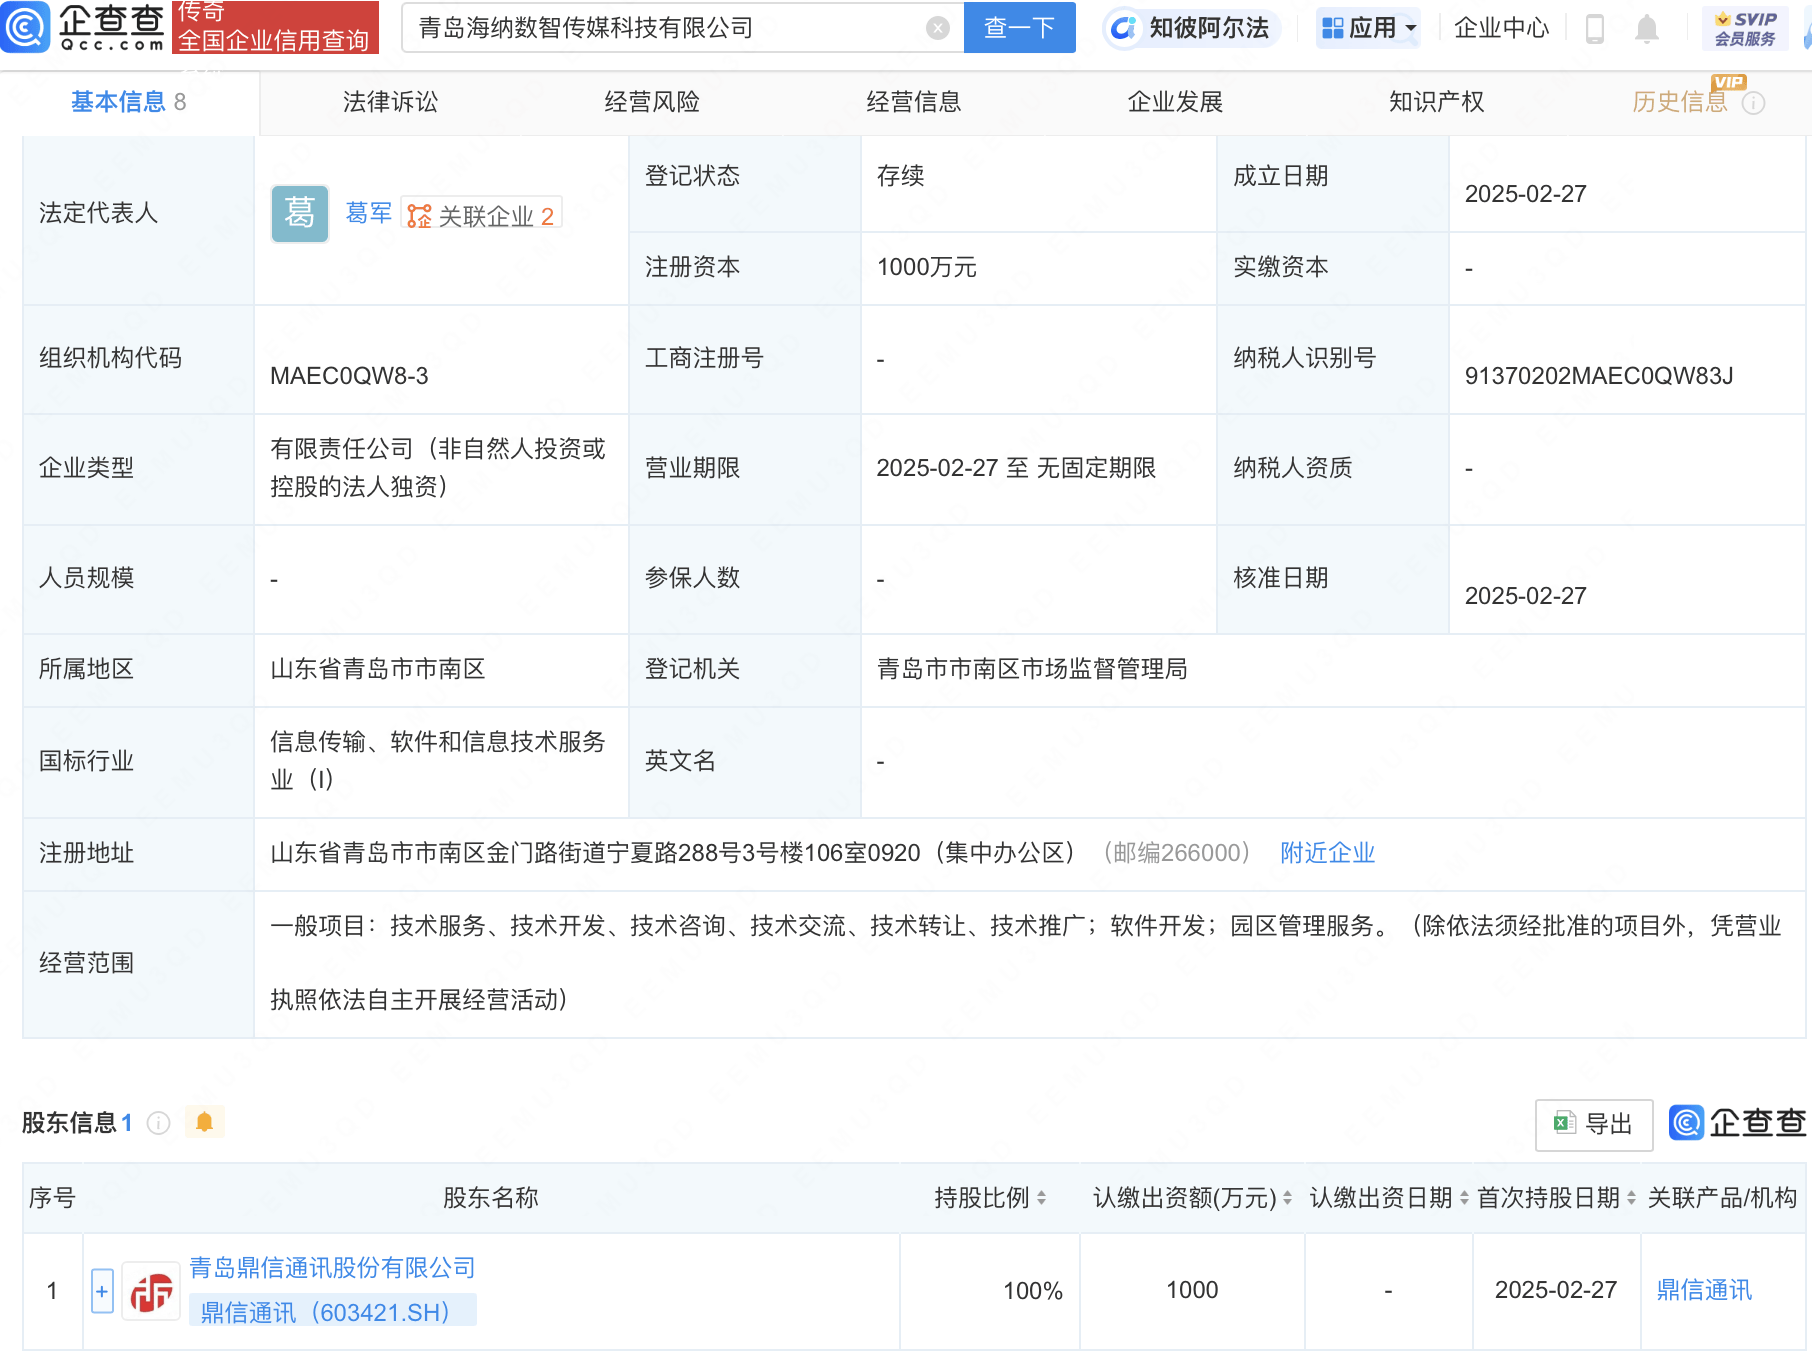The width and height of the screenshot is (1812, 1356).
Task: Sort by 认缴出资额(万元) column
Action: pos(1287,1198)
